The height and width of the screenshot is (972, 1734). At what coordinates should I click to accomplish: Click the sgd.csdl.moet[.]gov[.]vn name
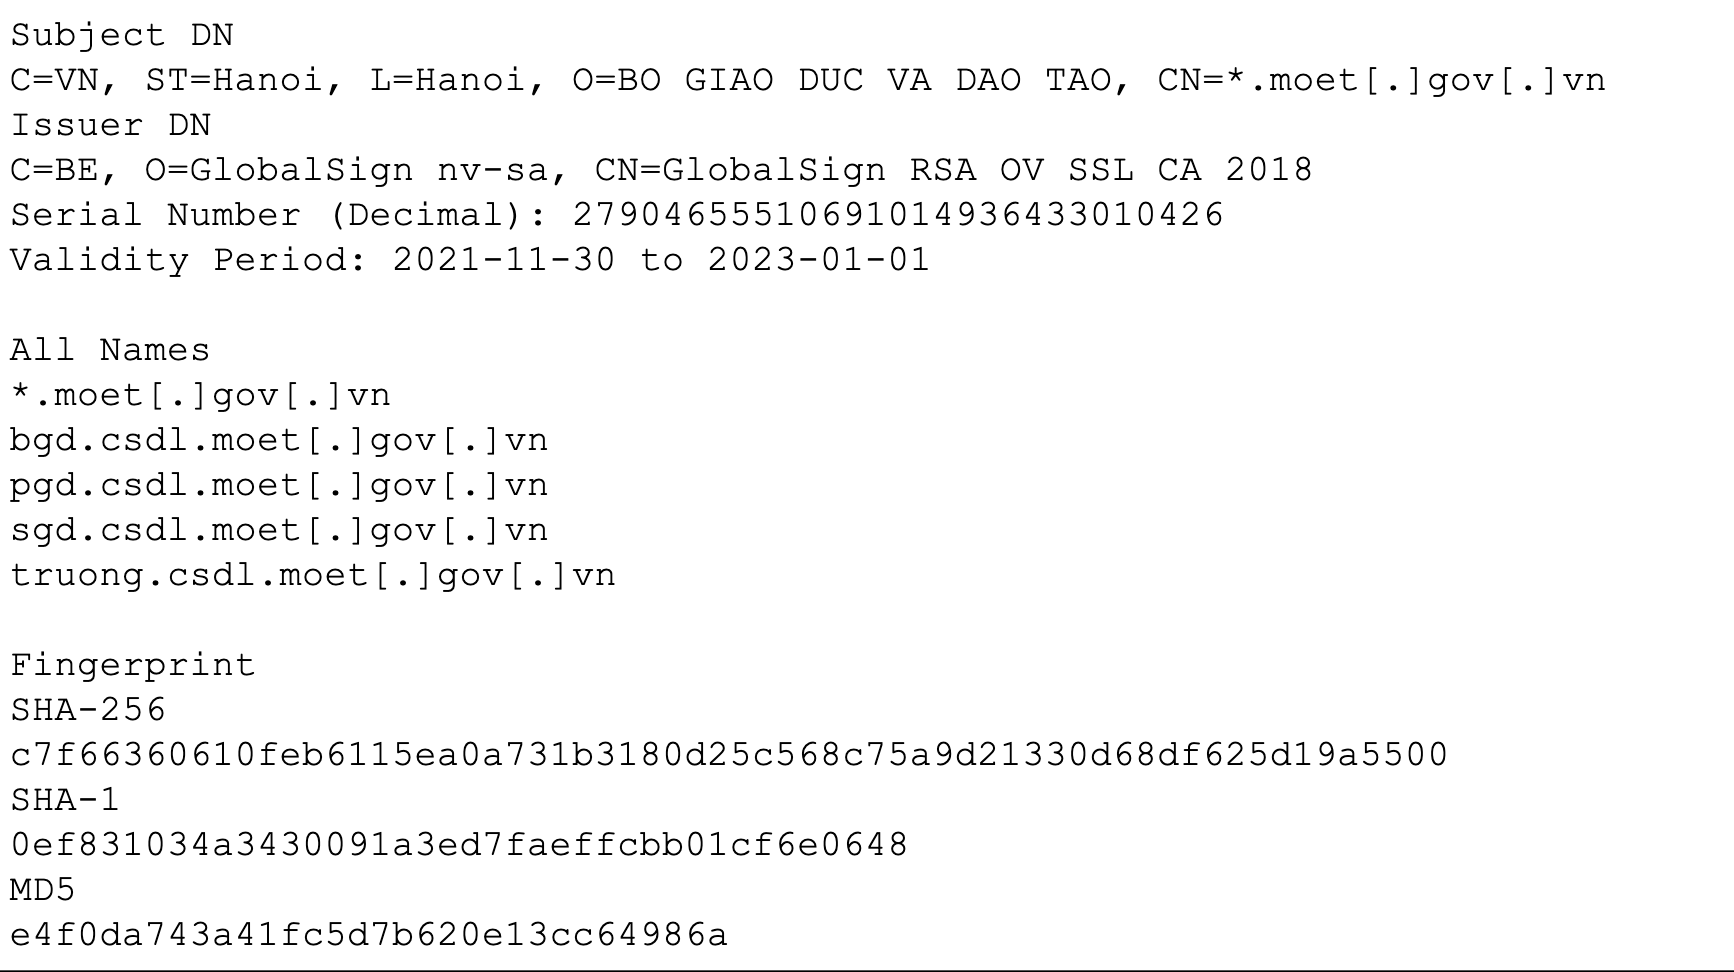(279, 531)
